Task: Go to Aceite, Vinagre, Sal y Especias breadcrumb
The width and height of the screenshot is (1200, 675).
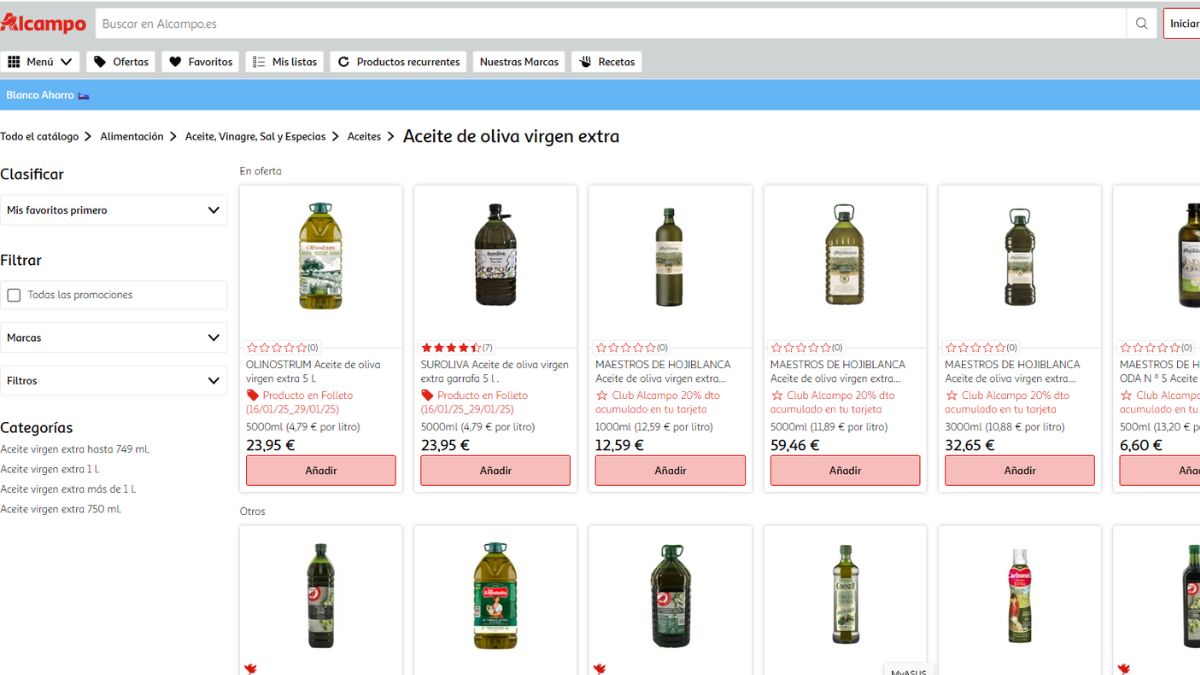Action: coord(255,137)
